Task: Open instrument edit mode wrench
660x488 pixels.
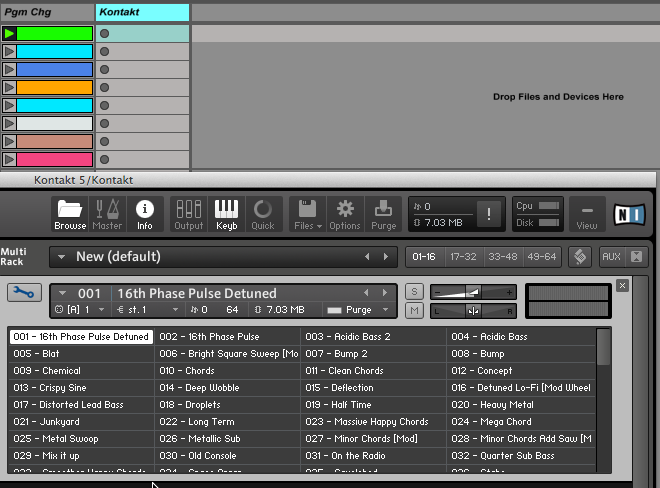Action: coord(24,293)
